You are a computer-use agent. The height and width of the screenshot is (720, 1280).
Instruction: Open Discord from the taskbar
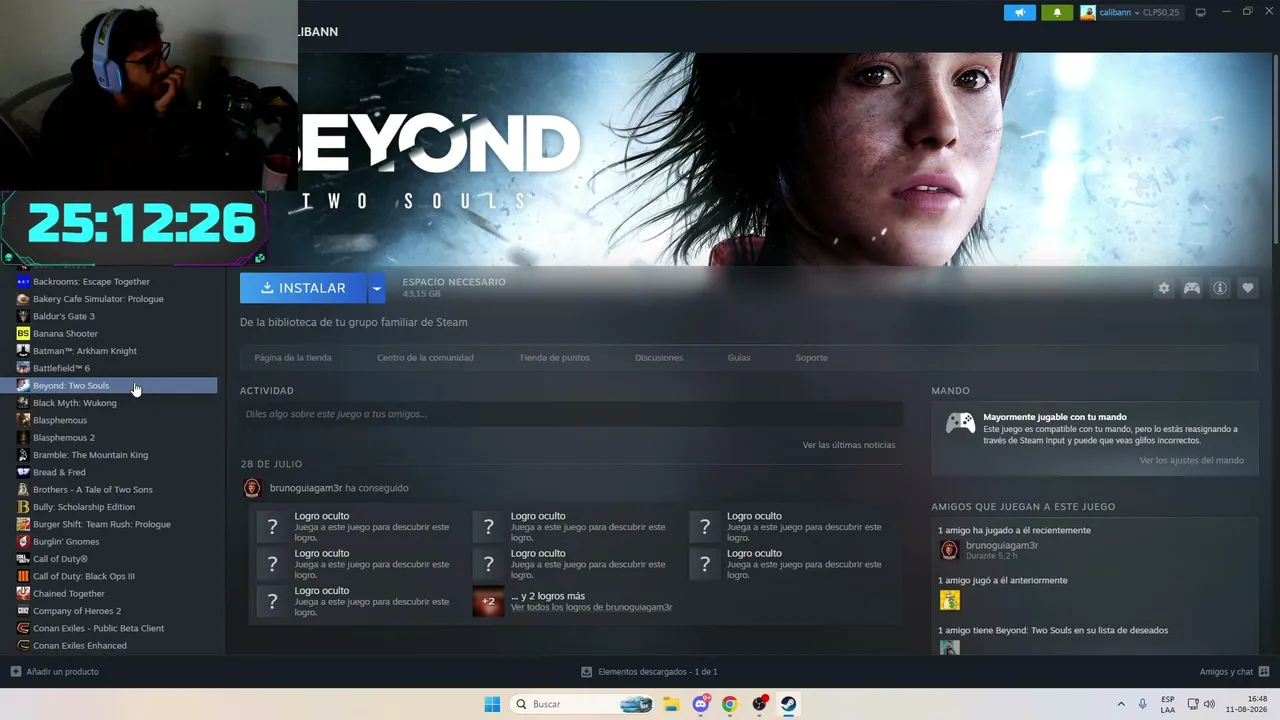point(701,704)
